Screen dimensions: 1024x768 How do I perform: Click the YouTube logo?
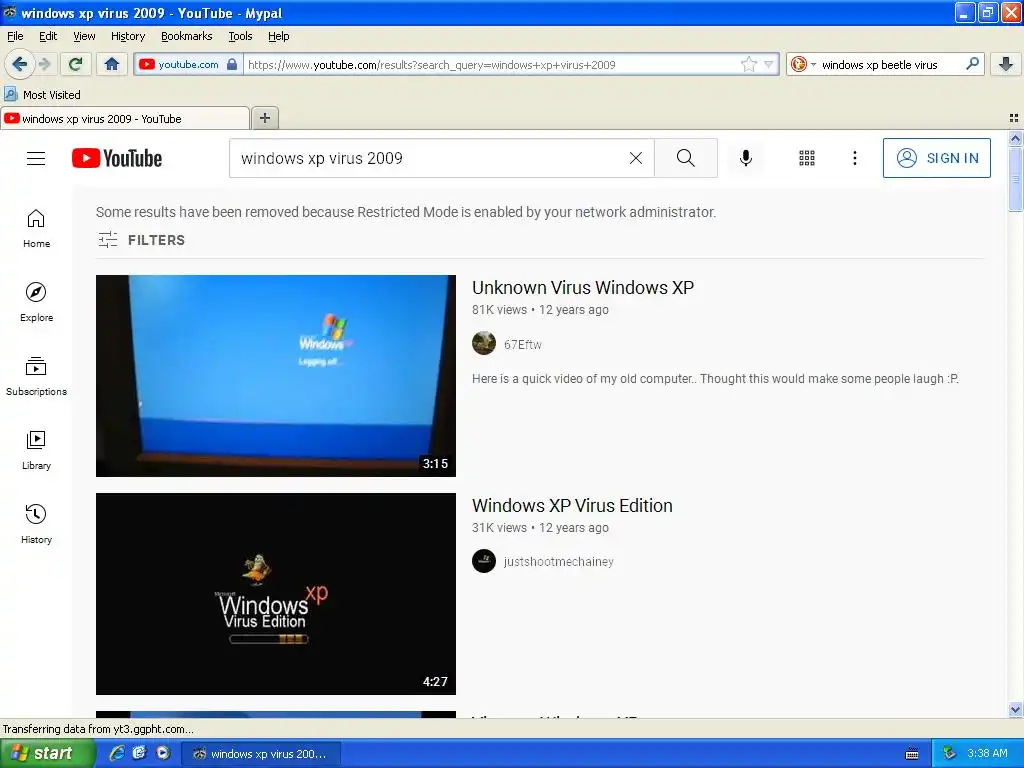pos(117,158)
